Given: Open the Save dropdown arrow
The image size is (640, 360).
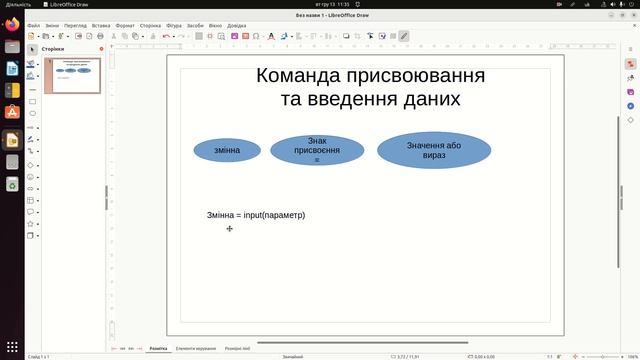Looking at the screenshot, I should tap(68, 36).
